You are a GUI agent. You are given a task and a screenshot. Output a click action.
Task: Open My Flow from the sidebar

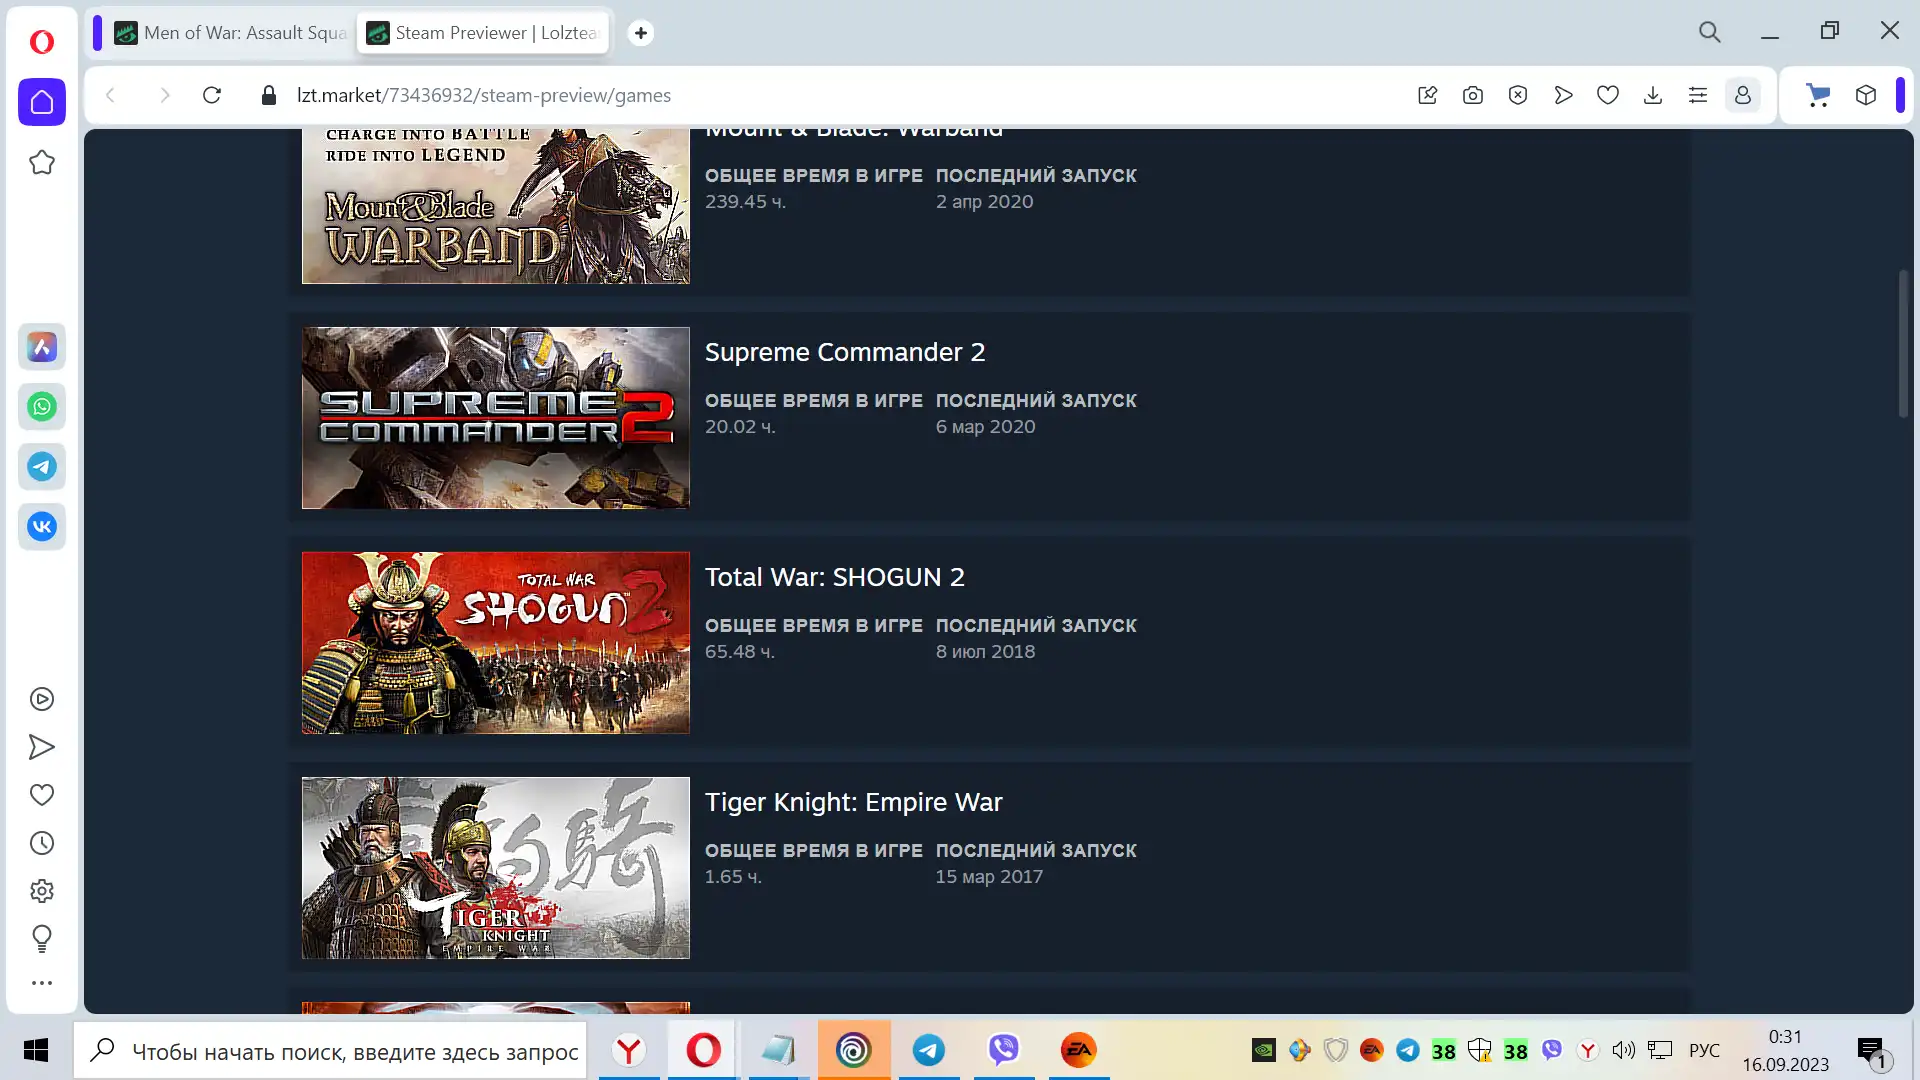coord(42,747)
